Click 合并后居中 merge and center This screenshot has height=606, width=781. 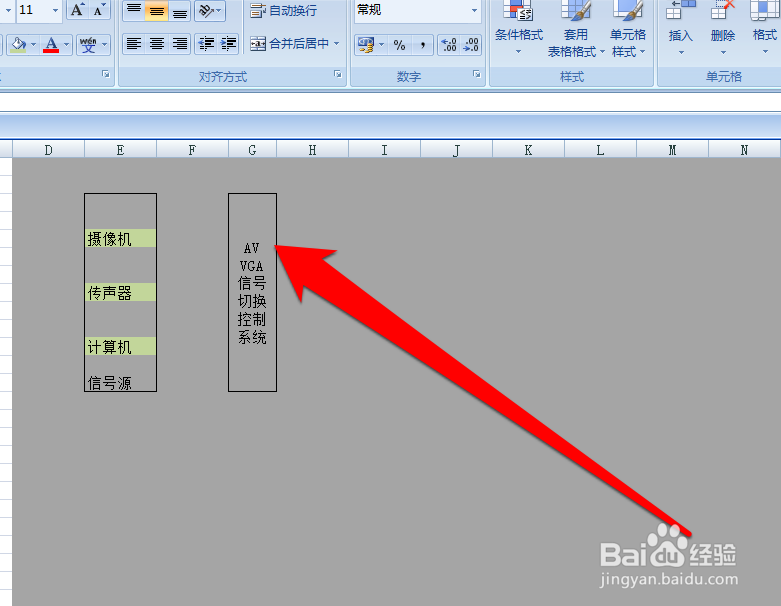289,44
